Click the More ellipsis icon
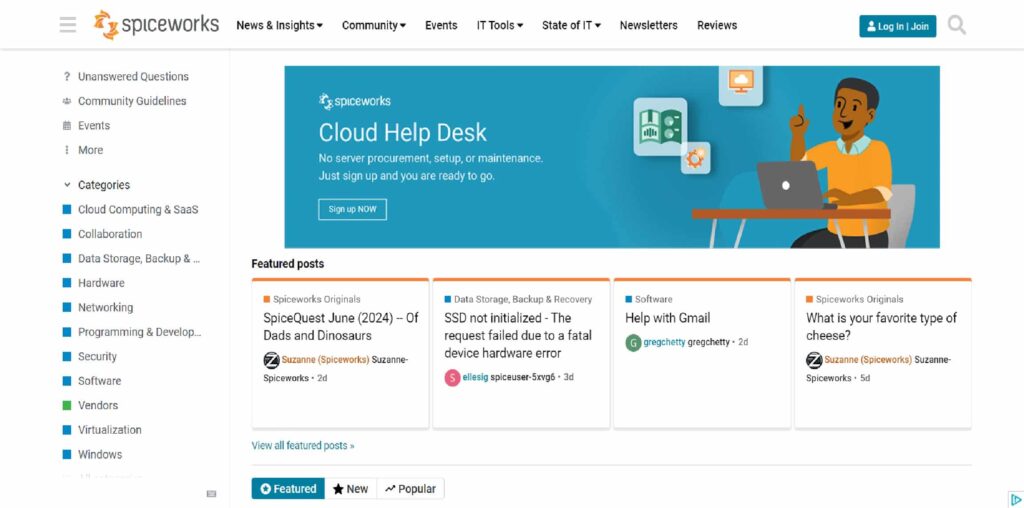The height and width of the screenshot is (508, 1024). click(x=67, y=150)
